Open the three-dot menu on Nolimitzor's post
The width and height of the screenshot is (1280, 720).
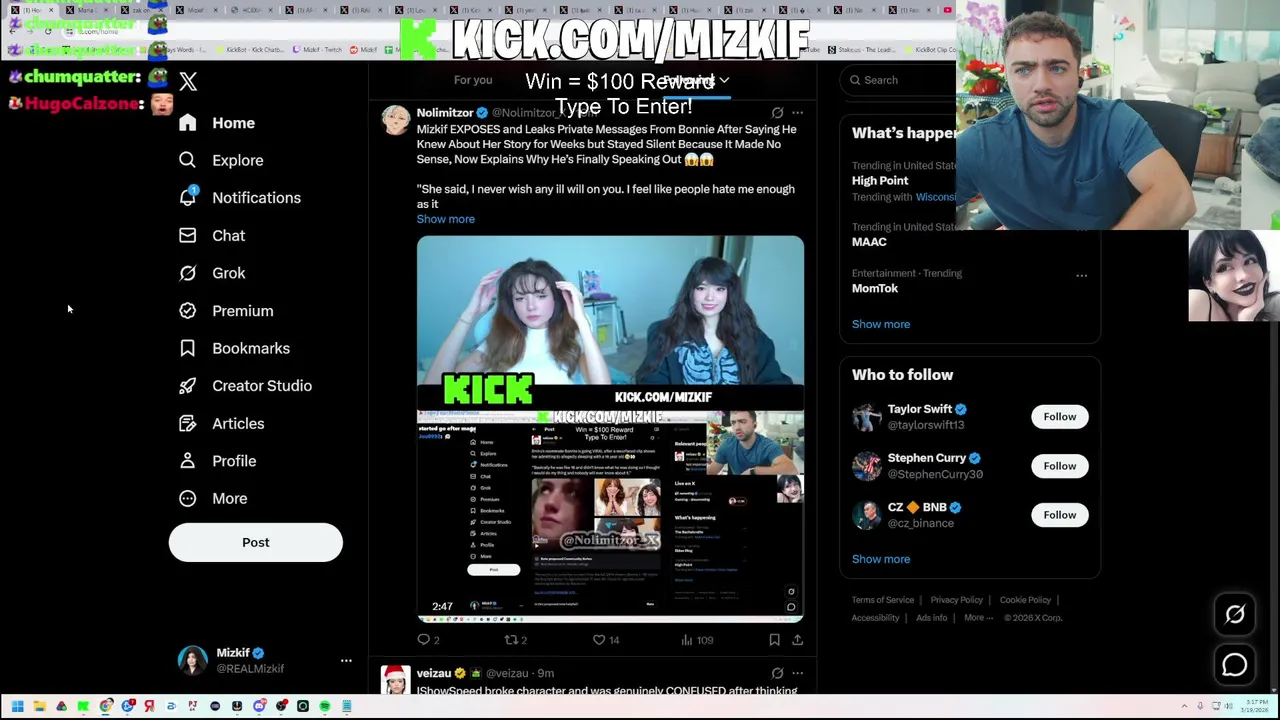click(797, 113)
